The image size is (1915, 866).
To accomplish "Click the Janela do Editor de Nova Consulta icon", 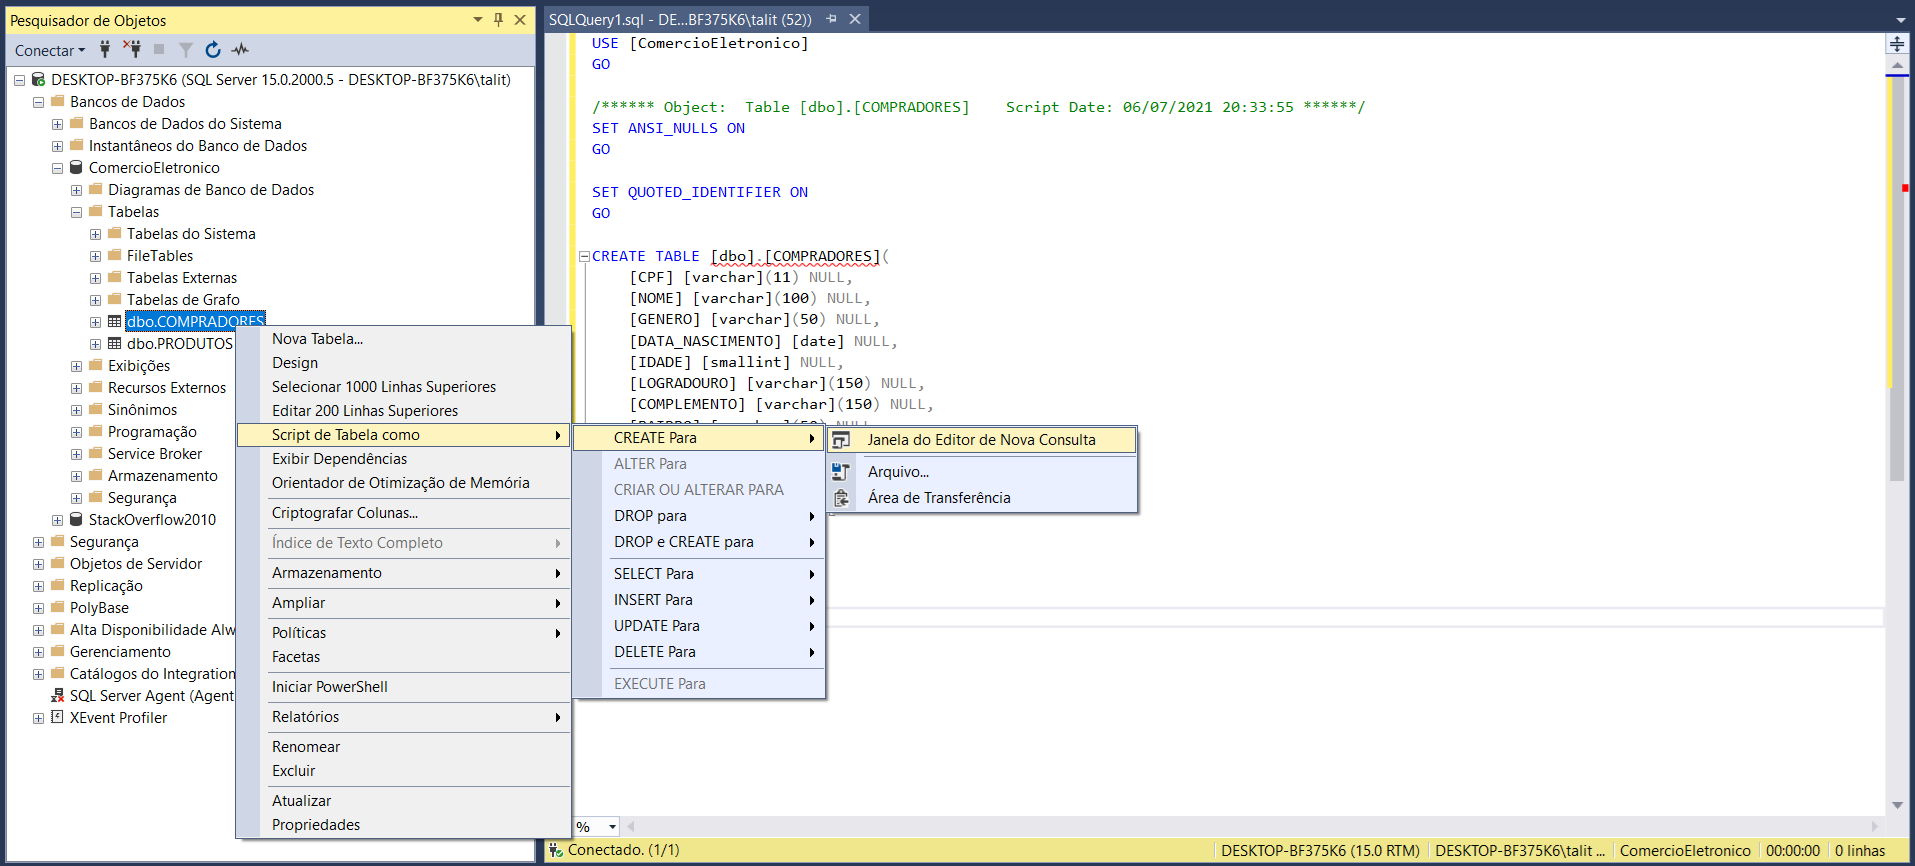I will (x=841, y=440).
